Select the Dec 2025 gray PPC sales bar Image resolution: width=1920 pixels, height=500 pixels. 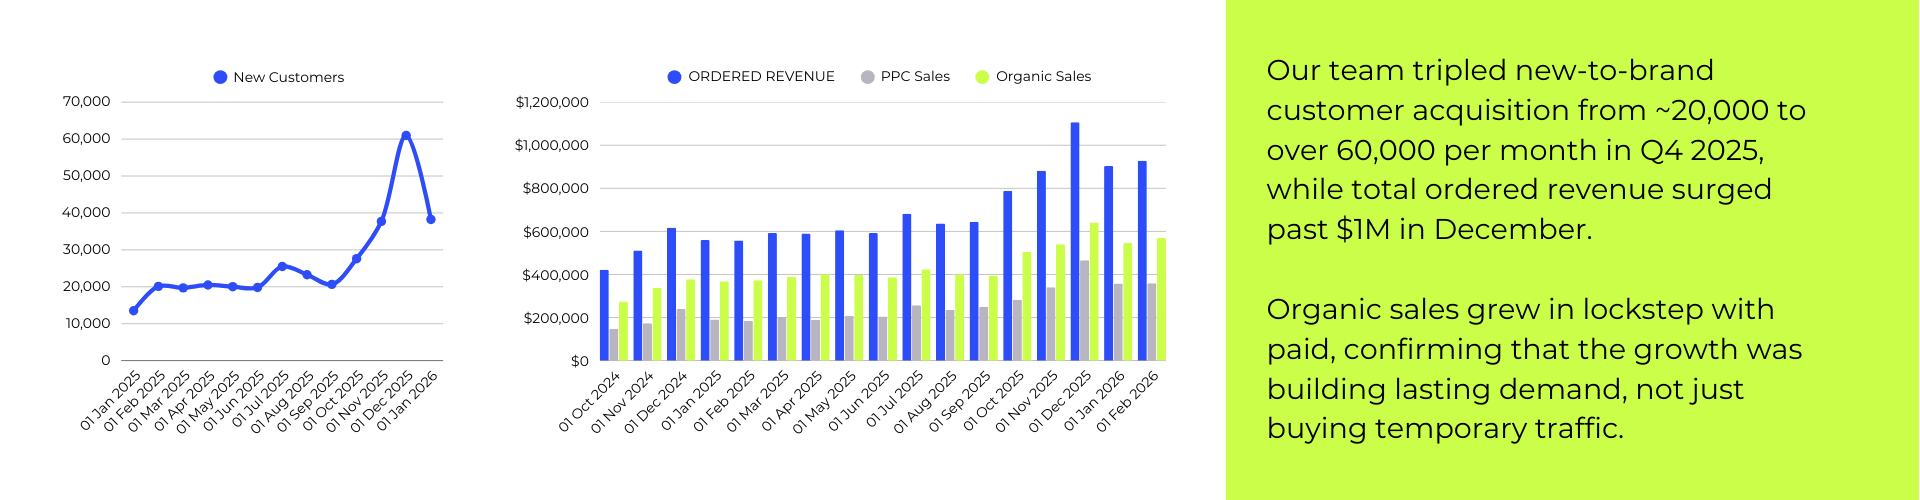click(1084, 310)
